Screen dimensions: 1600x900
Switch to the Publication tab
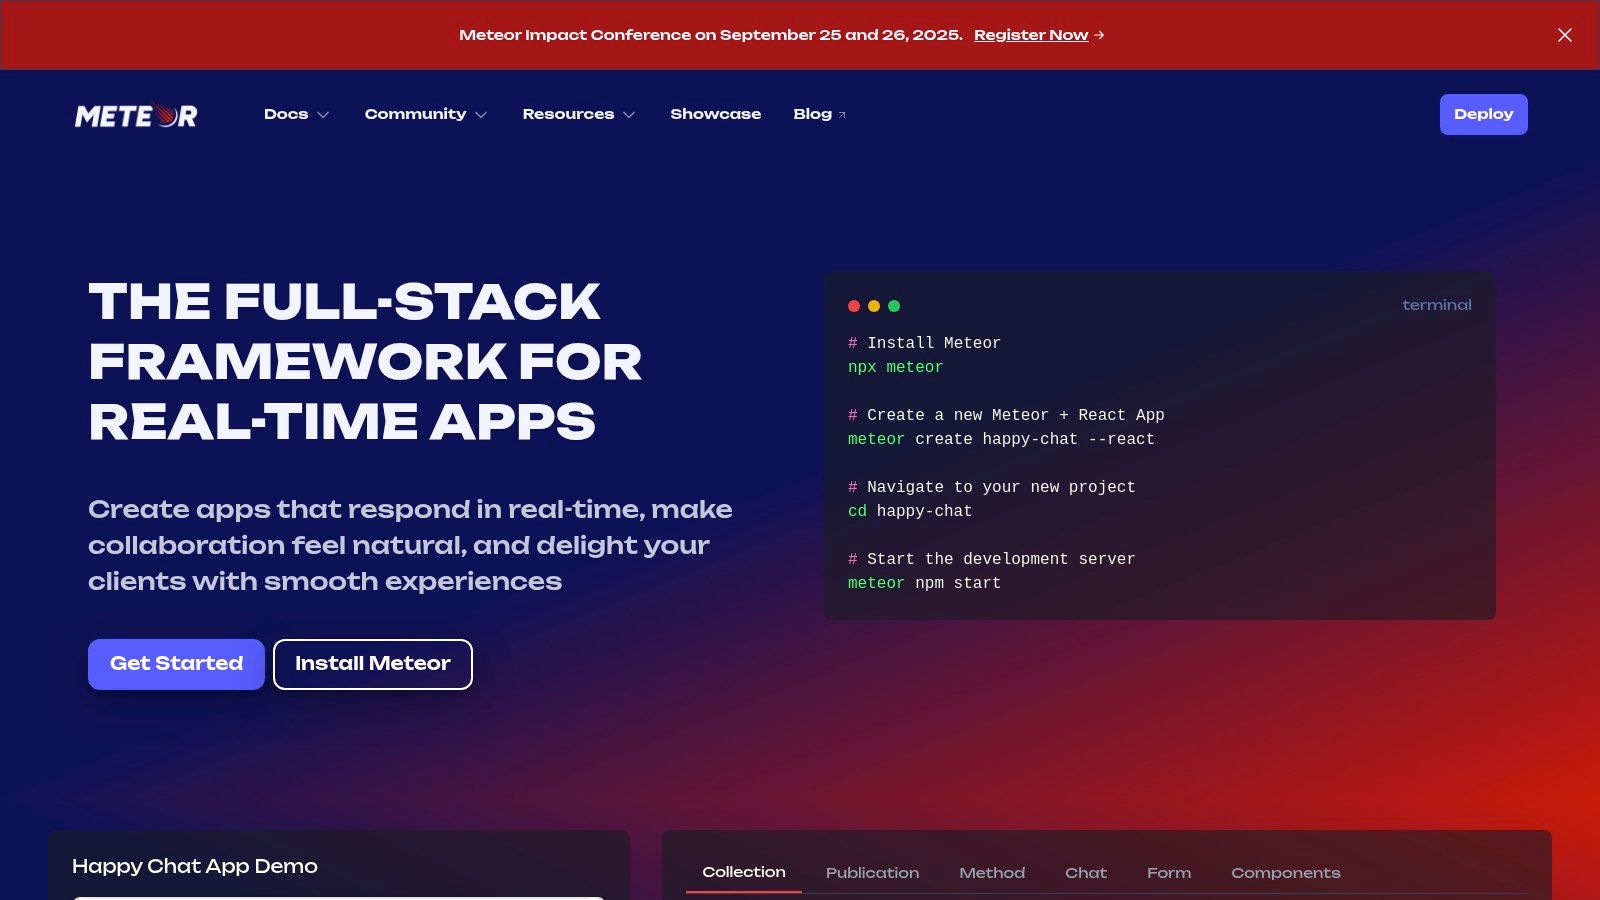(x=872, y=873)
